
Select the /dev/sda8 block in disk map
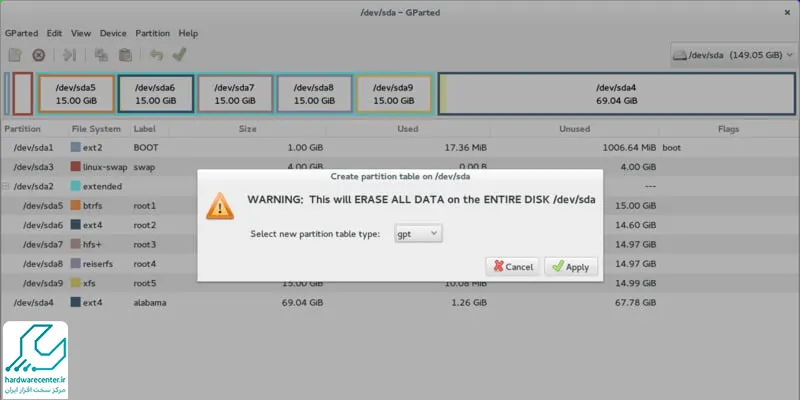(314, 94)
